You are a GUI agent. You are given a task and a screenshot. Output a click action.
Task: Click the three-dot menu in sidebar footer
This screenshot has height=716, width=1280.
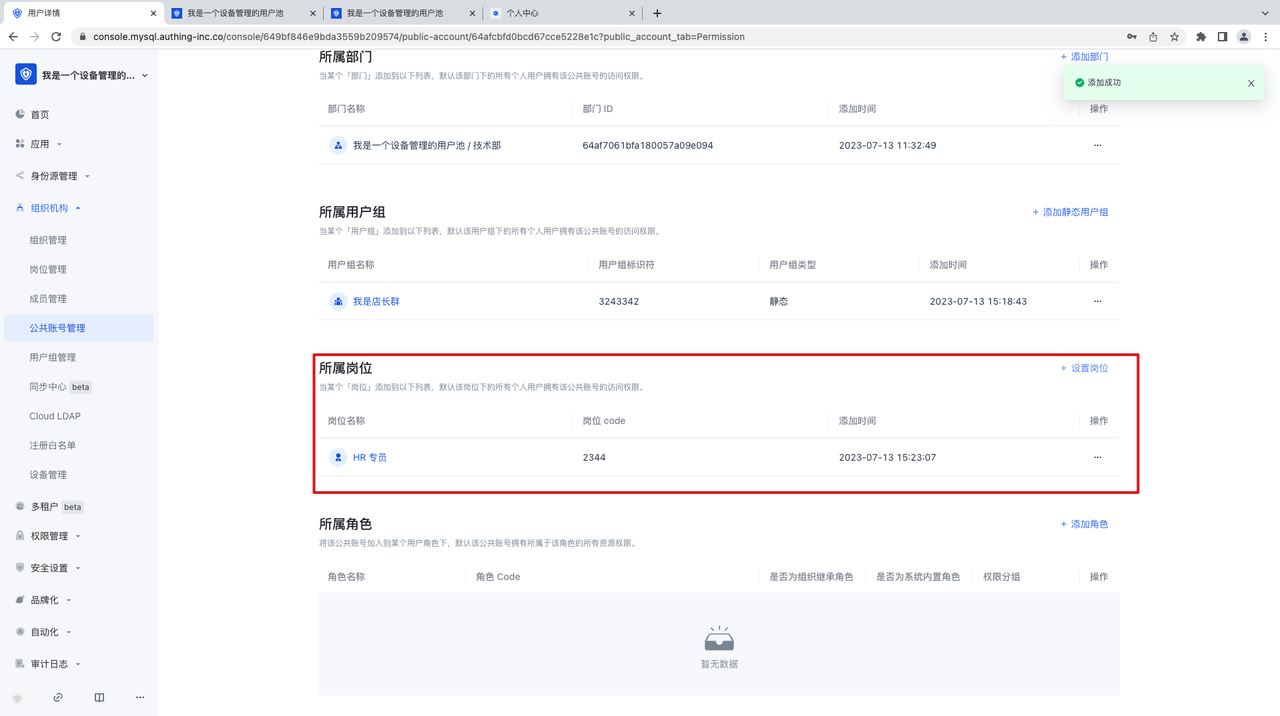pyautogui.click(x=140, y=697)
